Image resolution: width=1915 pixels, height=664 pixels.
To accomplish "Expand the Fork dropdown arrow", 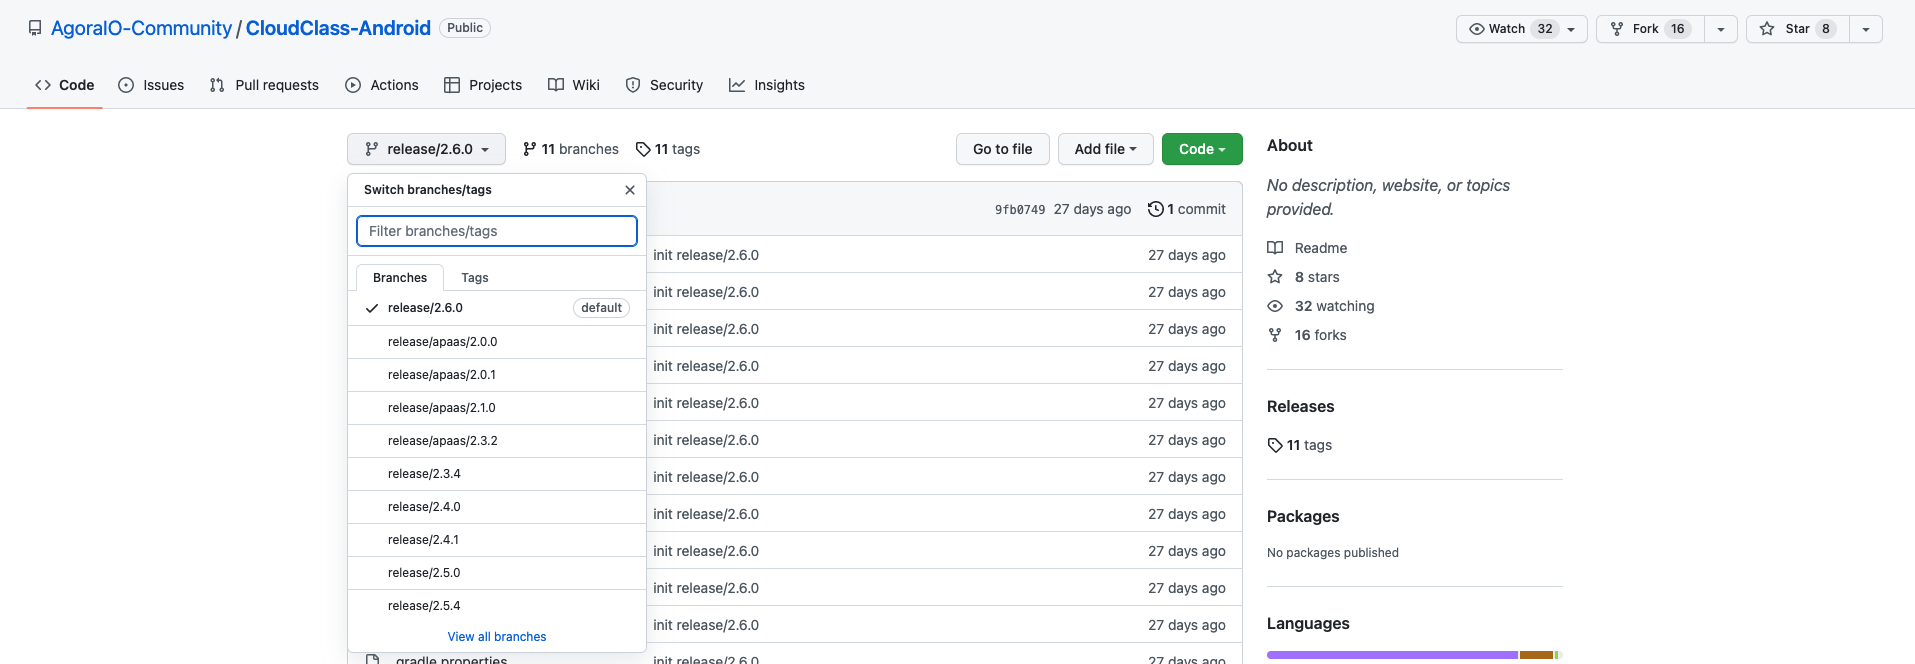I will [1721, 29].
